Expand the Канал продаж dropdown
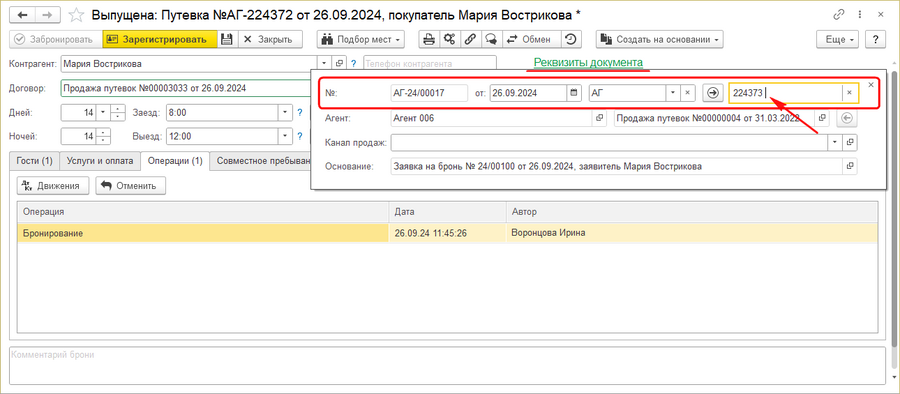Image resolution: width=900 pixels, height=394 pixels. [835, 142]
